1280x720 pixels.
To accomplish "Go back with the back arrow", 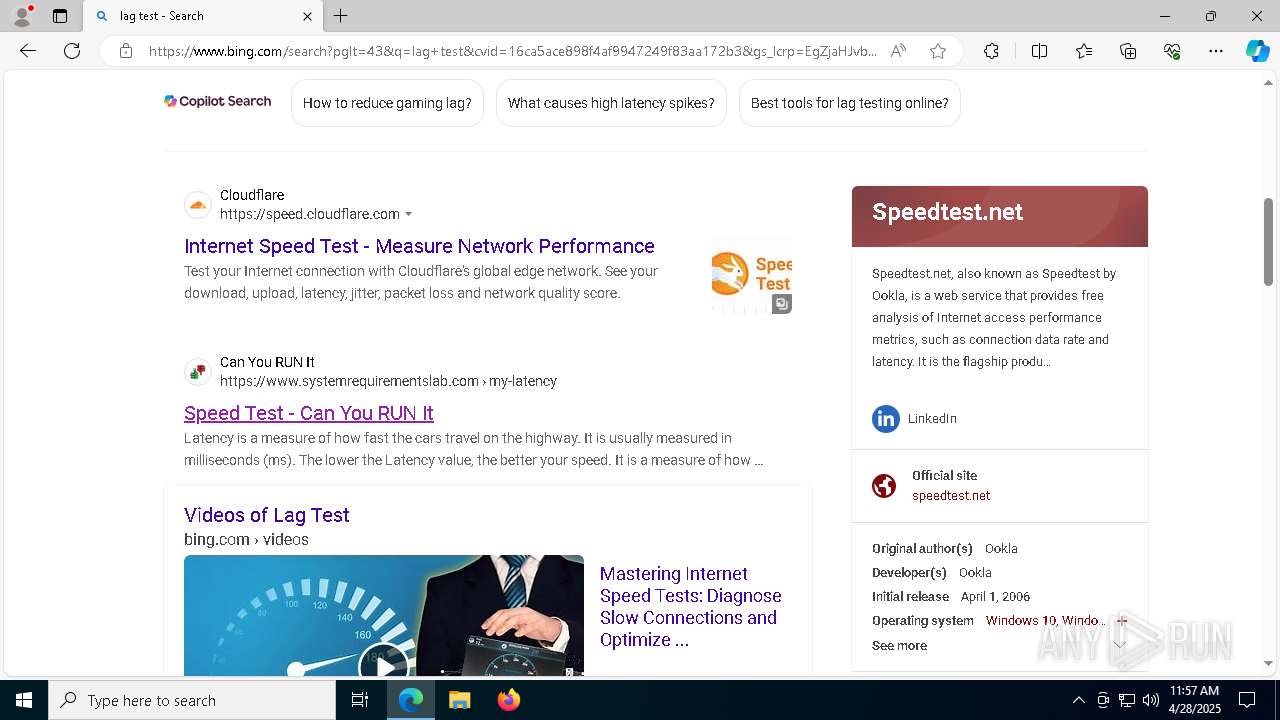I will pos(28,51).
